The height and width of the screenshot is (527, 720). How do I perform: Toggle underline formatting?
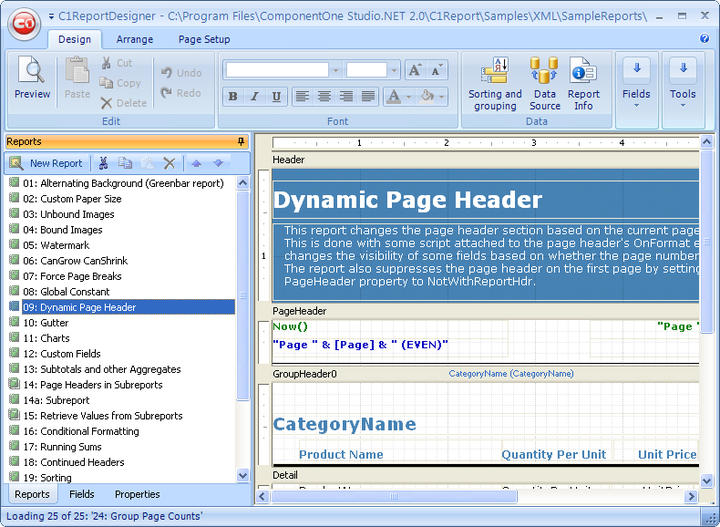(x=276, y=97)
